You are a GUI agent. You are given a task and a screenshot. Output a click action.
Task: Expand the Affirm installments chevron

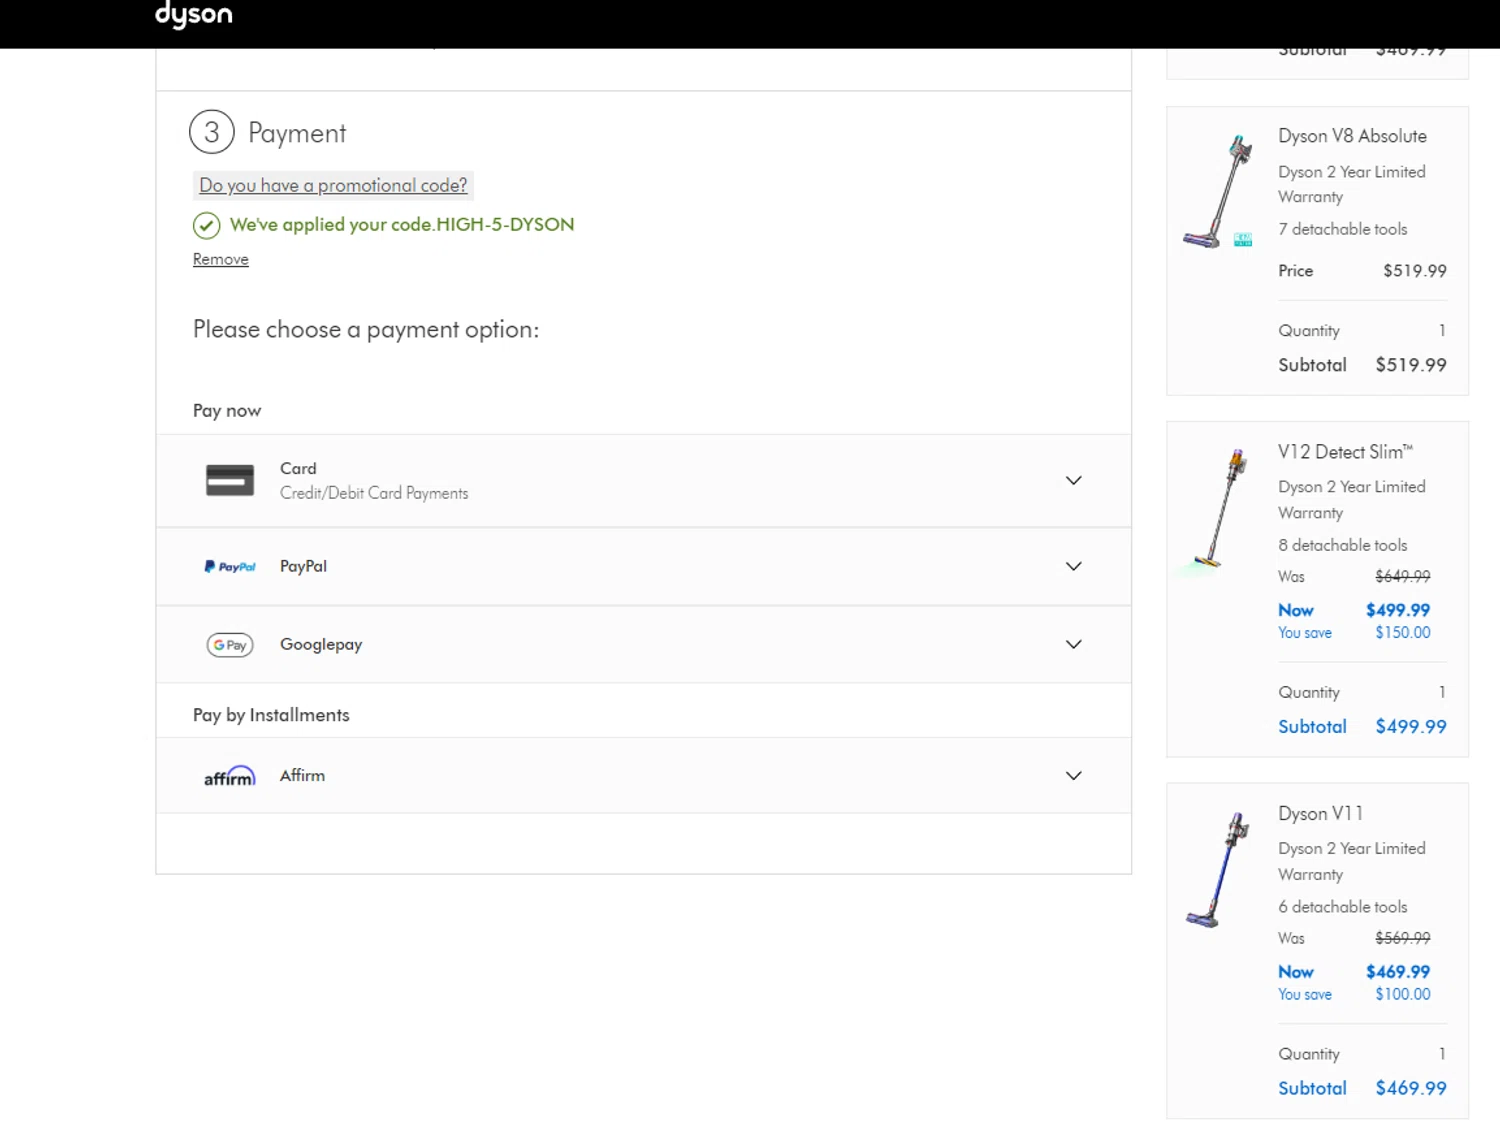click(x=1073, y=776)
